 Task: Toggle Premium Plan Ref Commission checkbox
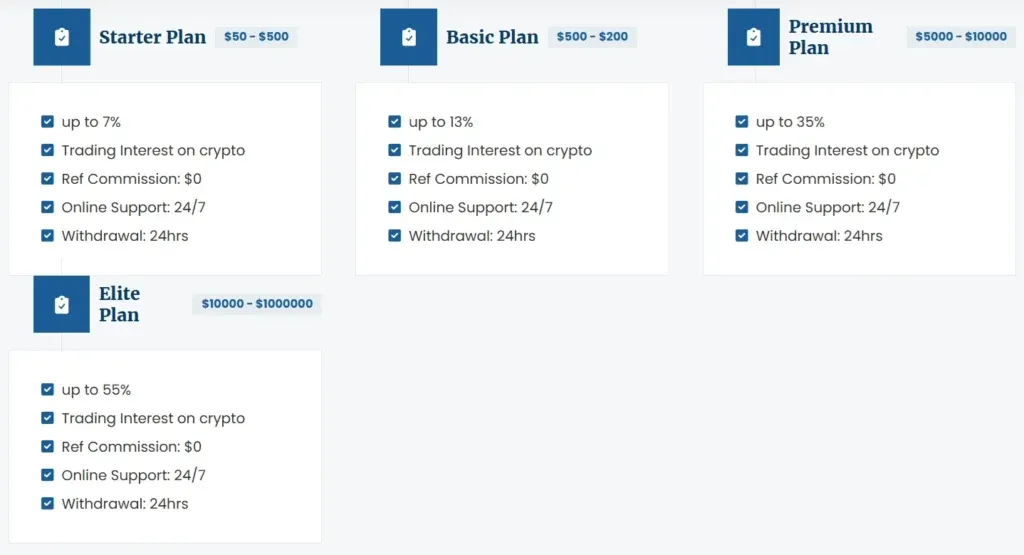click(x=742, y=179)
